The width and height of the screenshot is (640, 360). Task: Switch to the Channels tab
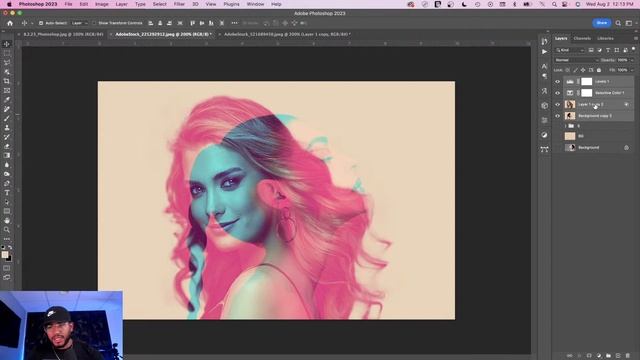click(582, 38)
